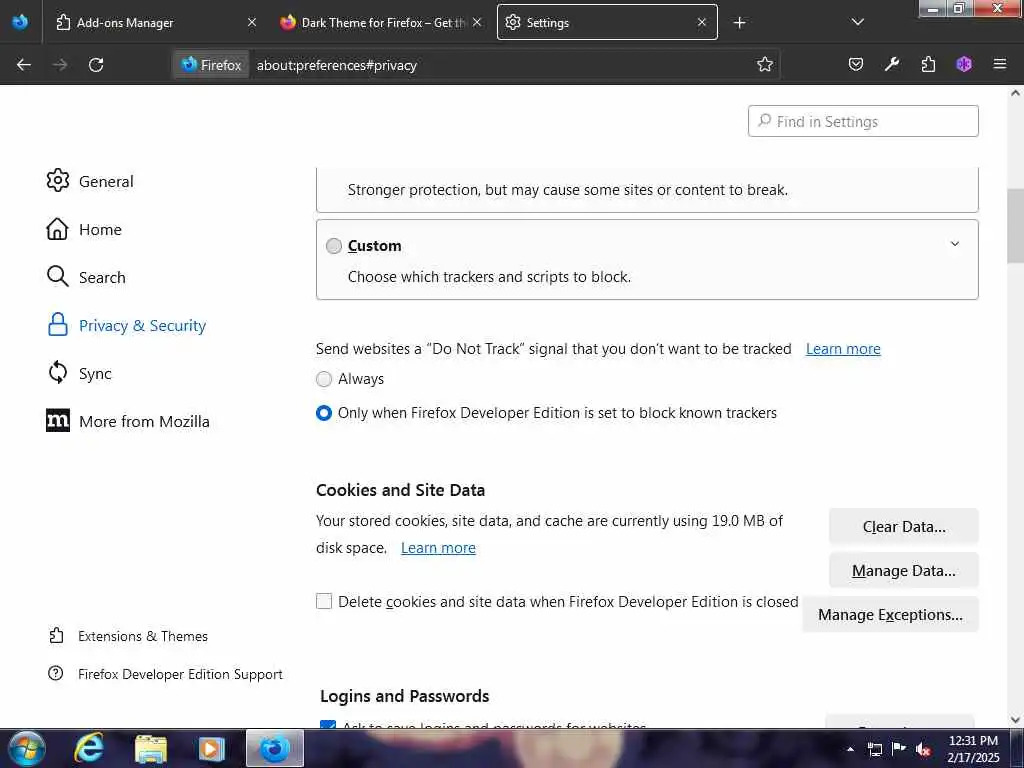Open Home settings category
Image resolution: width=1024 pixels, height=768 pixels.
pos(84,229)
